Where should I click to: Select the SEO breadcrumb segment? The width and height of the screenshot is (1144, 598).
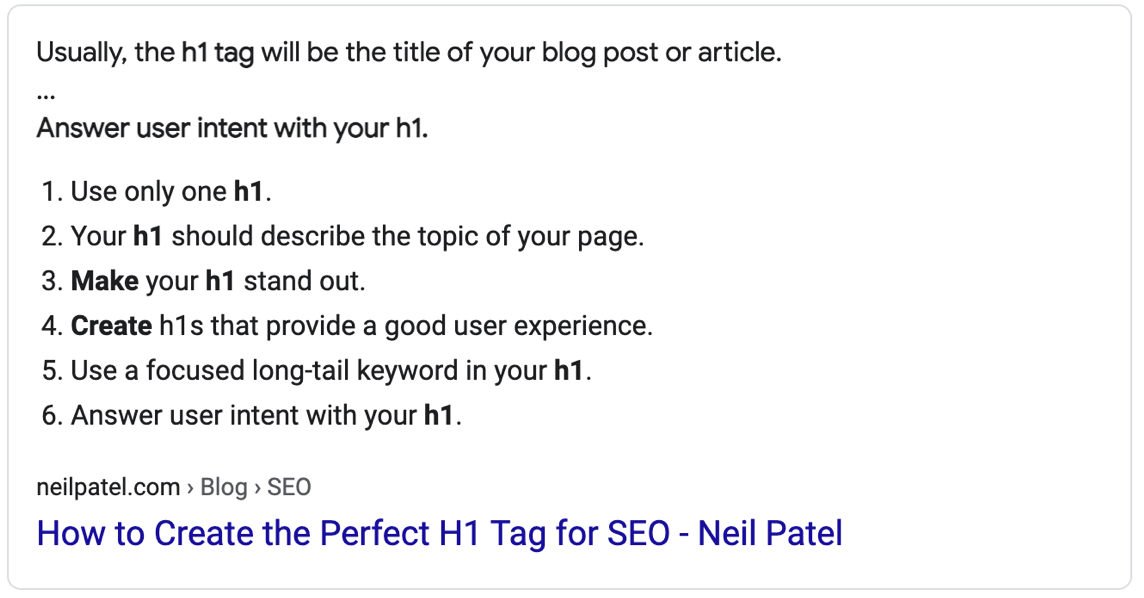289,487
